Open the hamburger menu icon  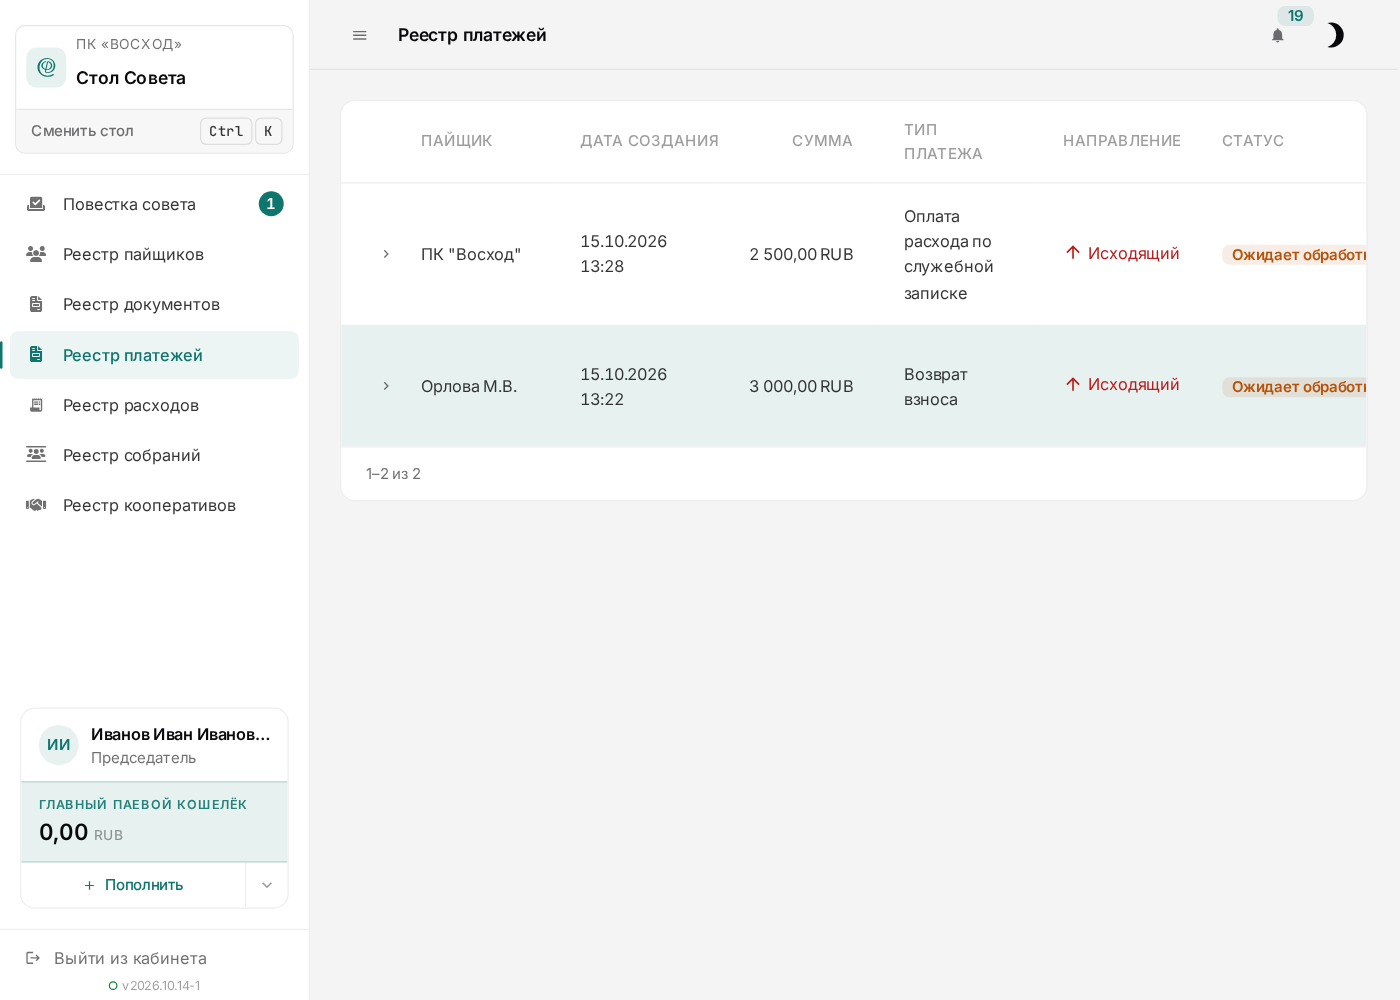360,35
